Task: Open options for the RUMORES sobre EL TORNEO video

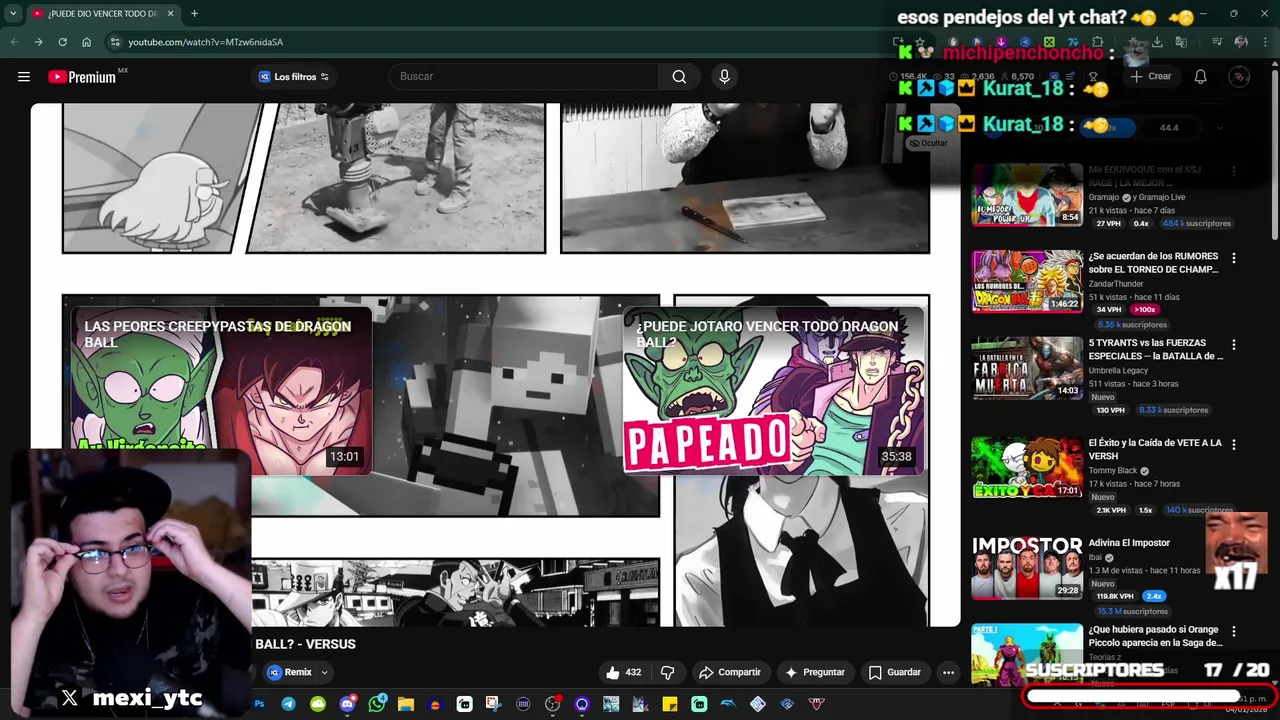Action: [1233, 258]
